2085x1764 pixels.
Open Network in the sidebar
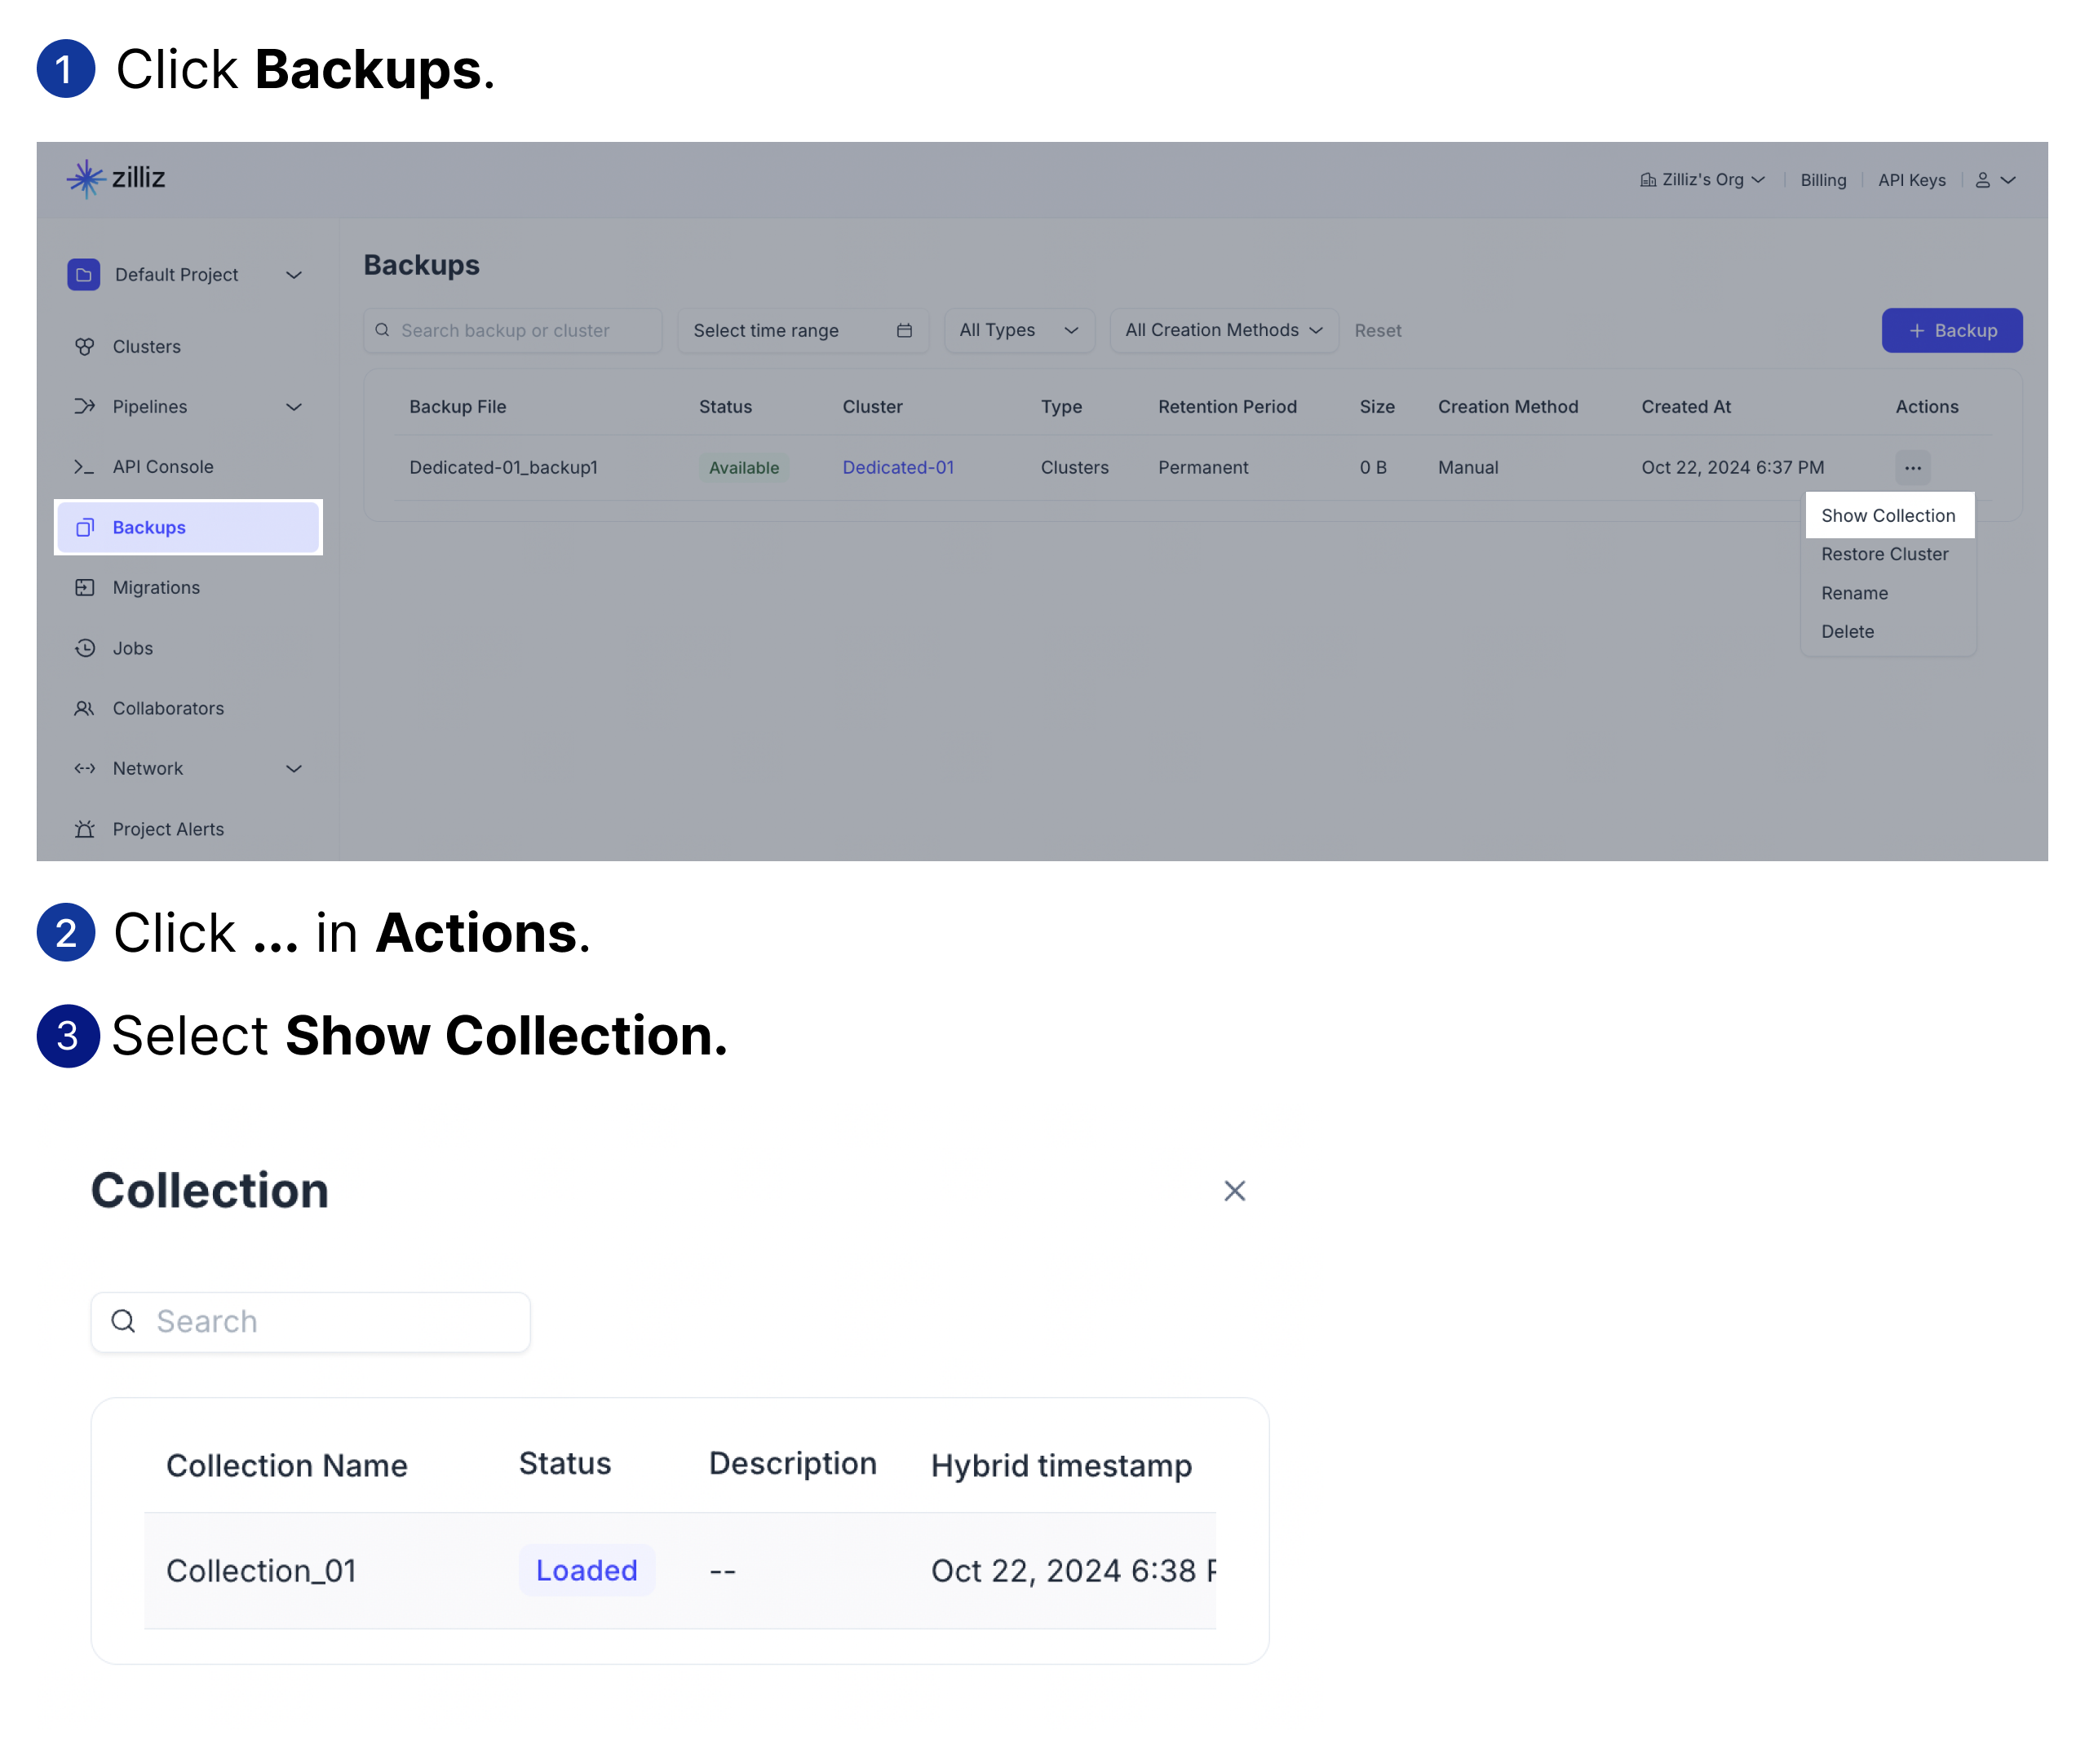(148, 768)
